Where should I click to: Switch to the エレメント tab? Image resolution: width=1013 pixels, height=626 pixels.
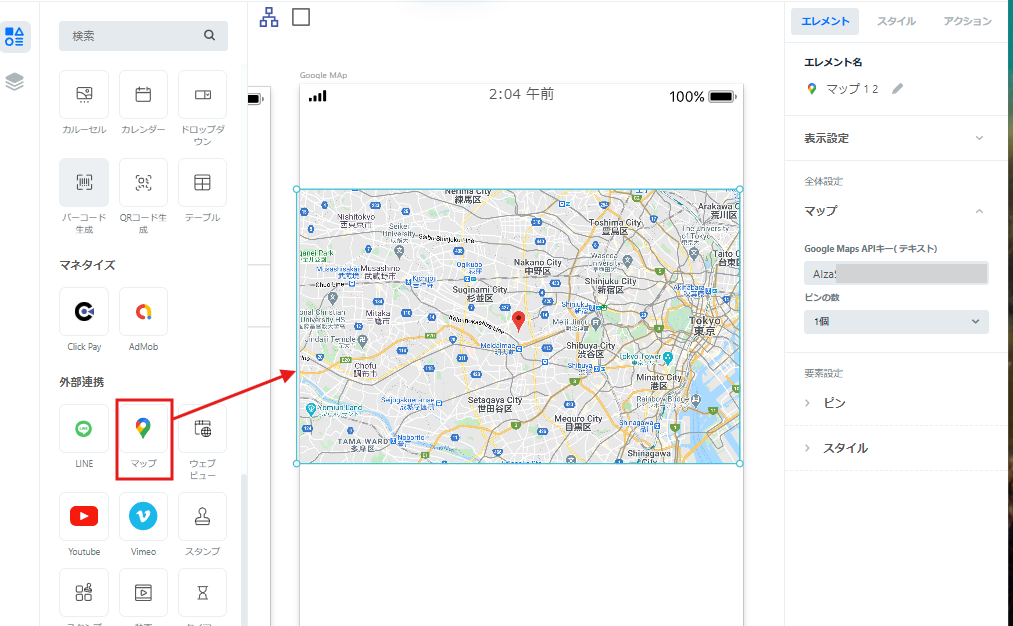[x=825, y=21]
